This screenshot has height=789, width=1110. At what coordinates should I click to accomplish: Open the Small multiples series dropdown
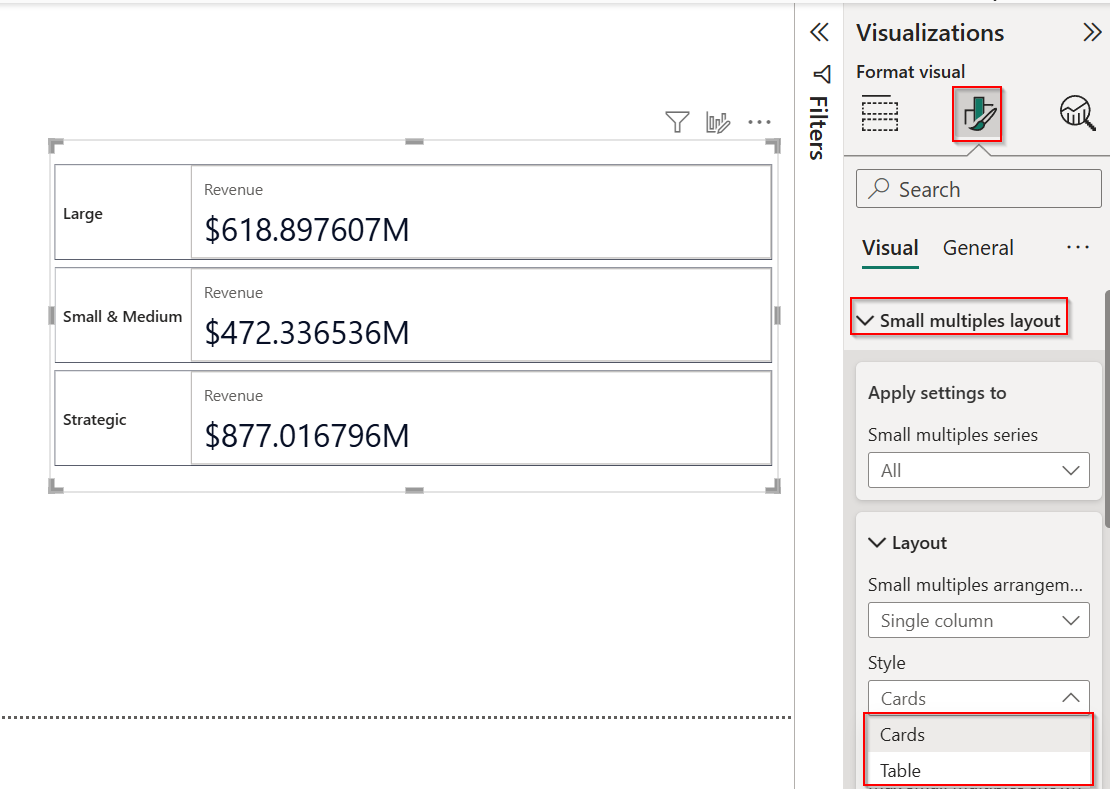[x=978, y=470]
